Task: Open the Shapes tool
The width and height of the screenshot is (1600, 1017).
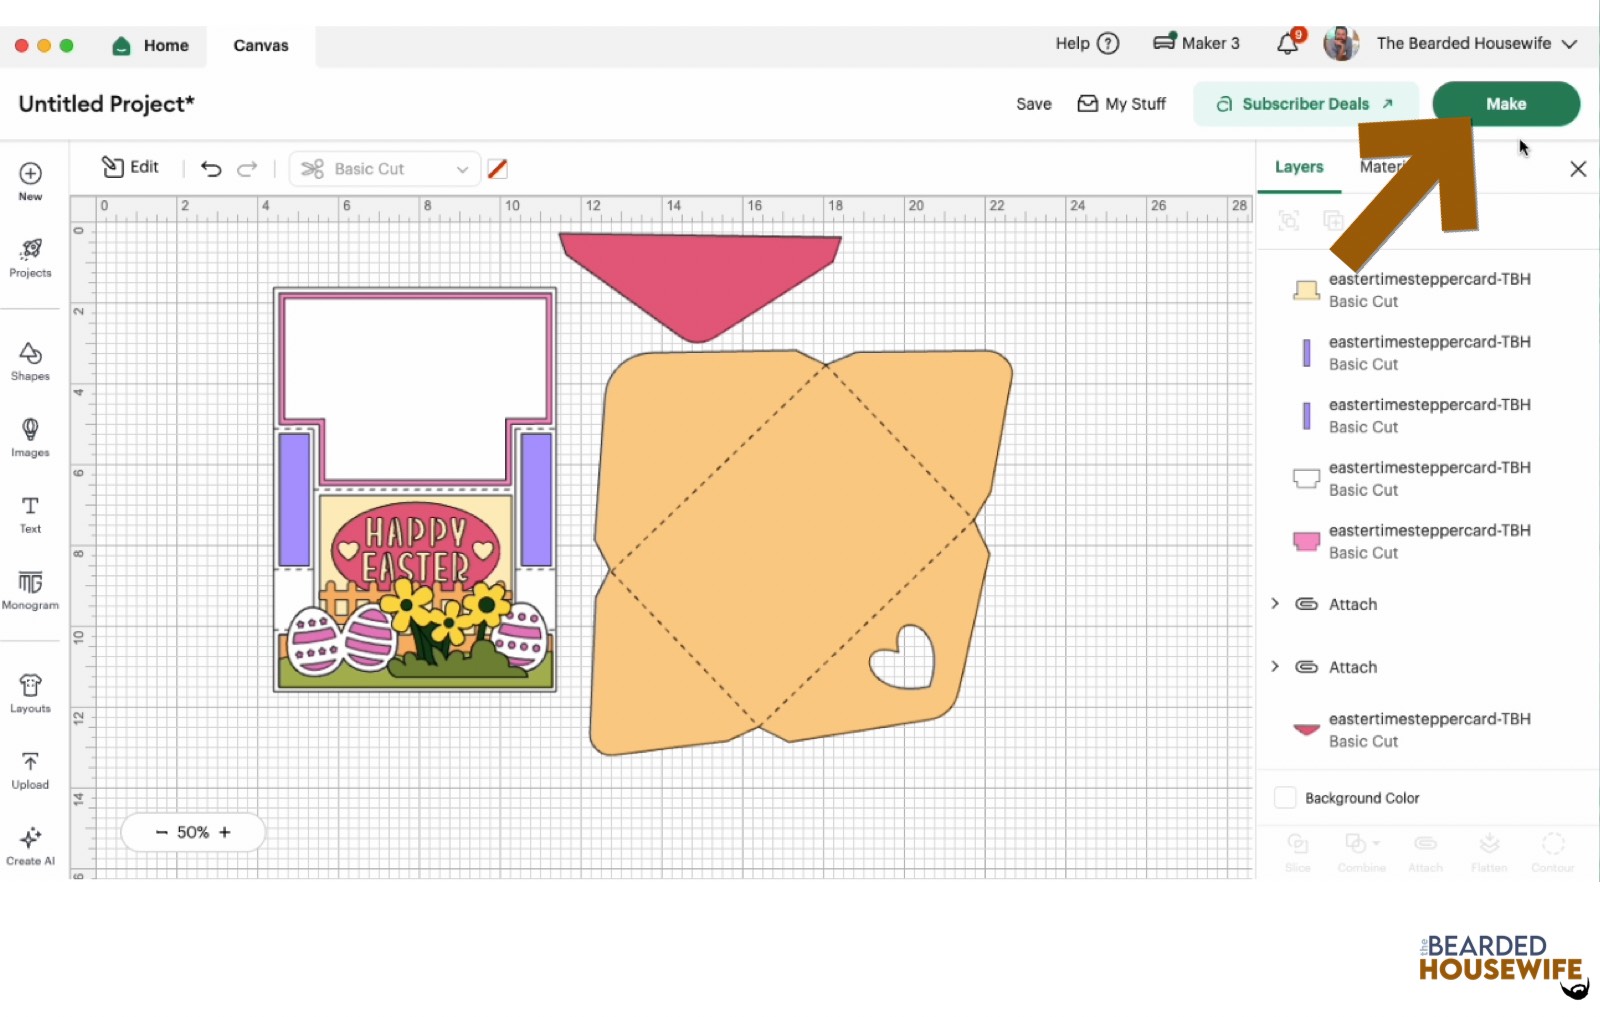Action: pyautogui.click(x=30, y=361)
